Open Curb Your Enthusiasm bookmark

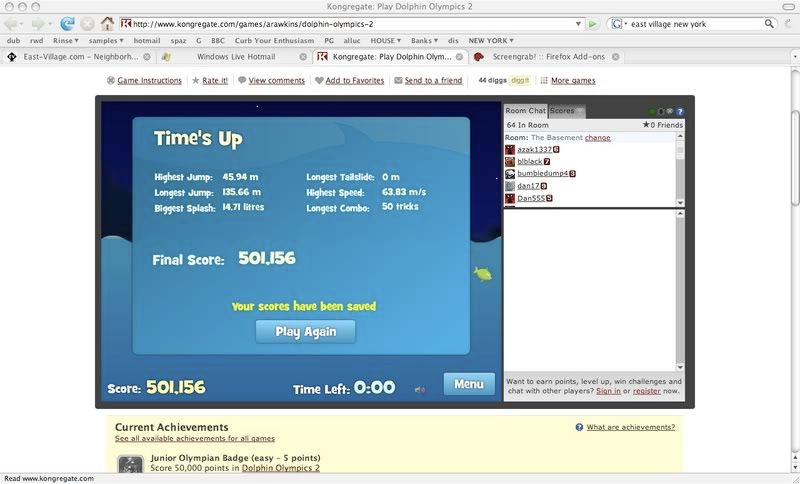point(274,40)
